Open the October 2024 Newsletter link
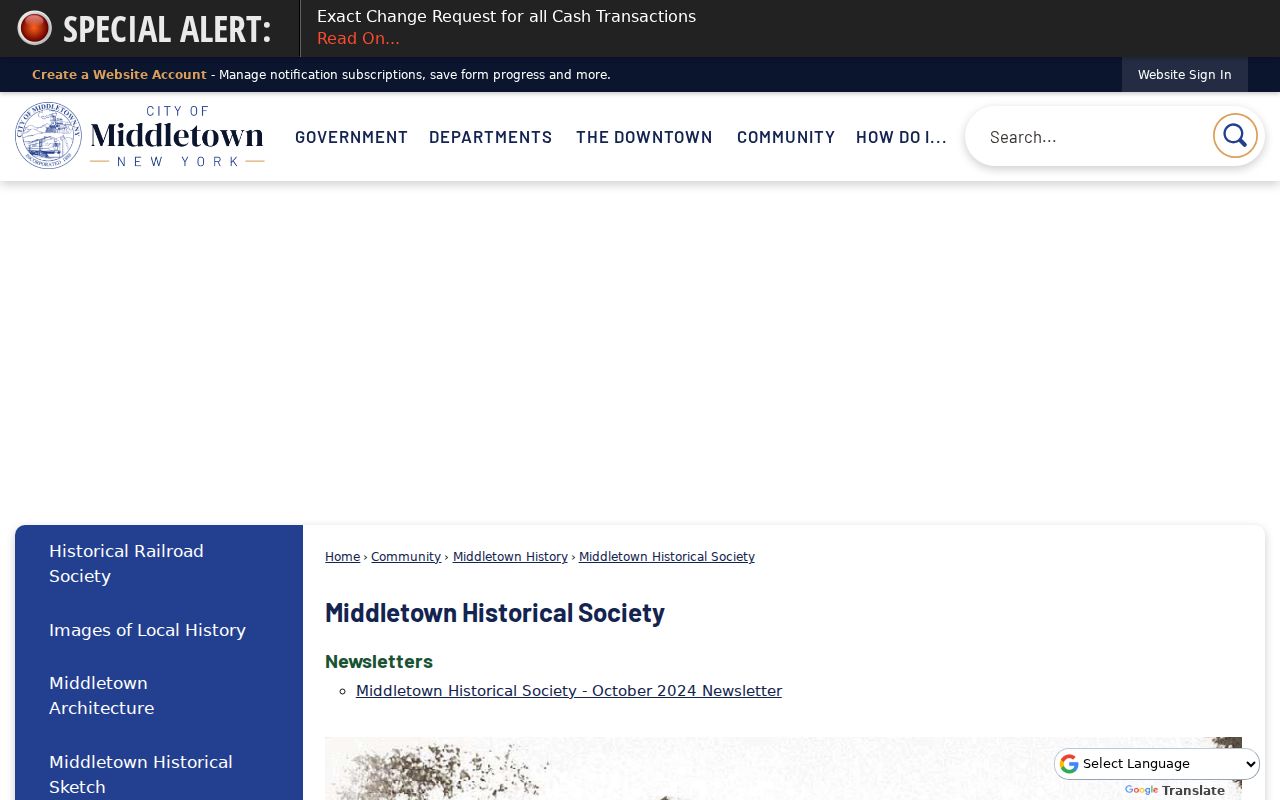1280x800 pixels. 569,691
